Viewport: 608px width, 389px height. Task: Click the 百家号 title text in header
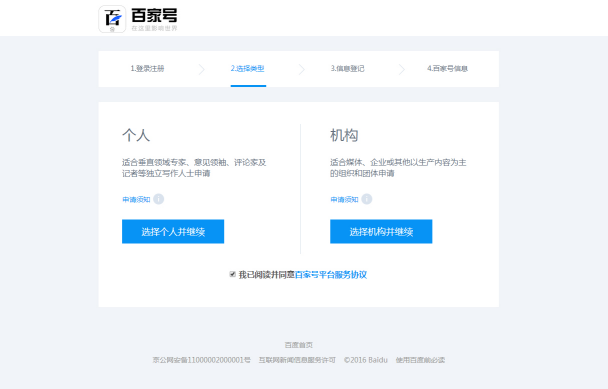pos(154,16)
